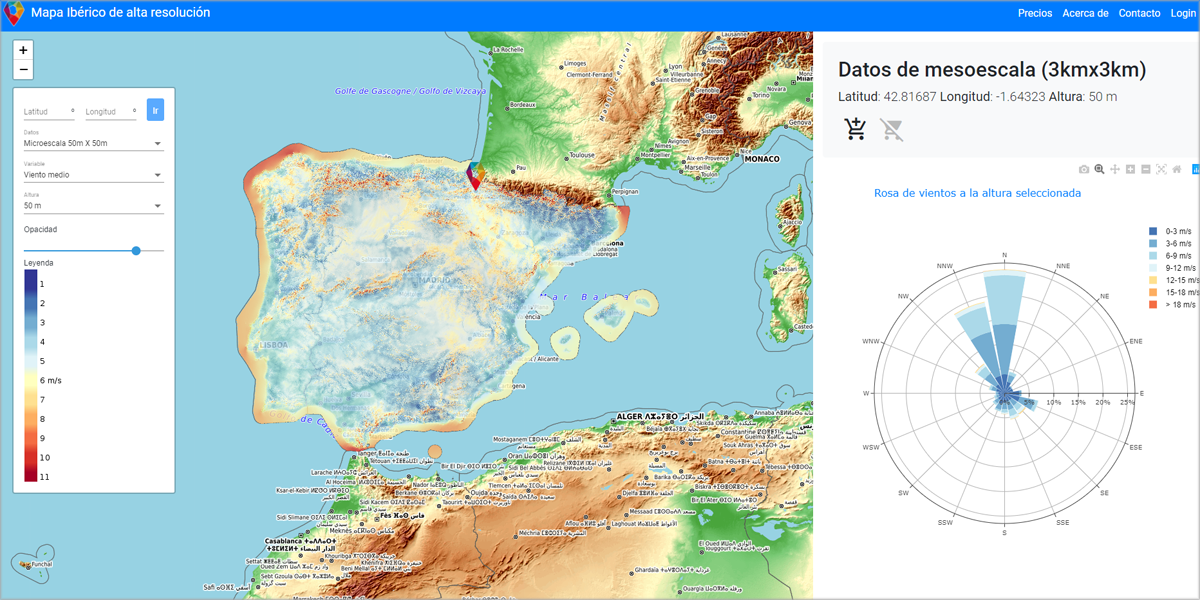
Task: Click the Perpignan label on the map
Action: pyautogui.click(x=623, y=190)
